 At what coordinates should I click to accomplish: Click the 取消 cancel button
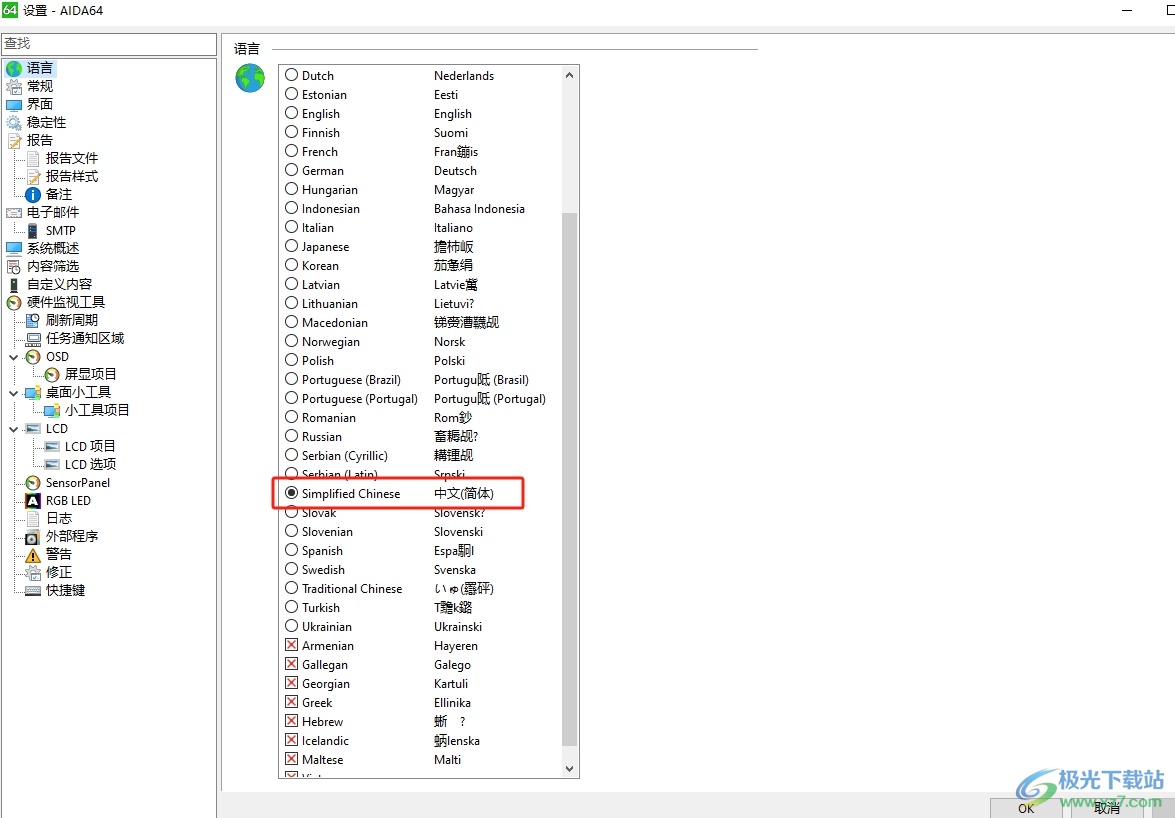point(1107,808)
